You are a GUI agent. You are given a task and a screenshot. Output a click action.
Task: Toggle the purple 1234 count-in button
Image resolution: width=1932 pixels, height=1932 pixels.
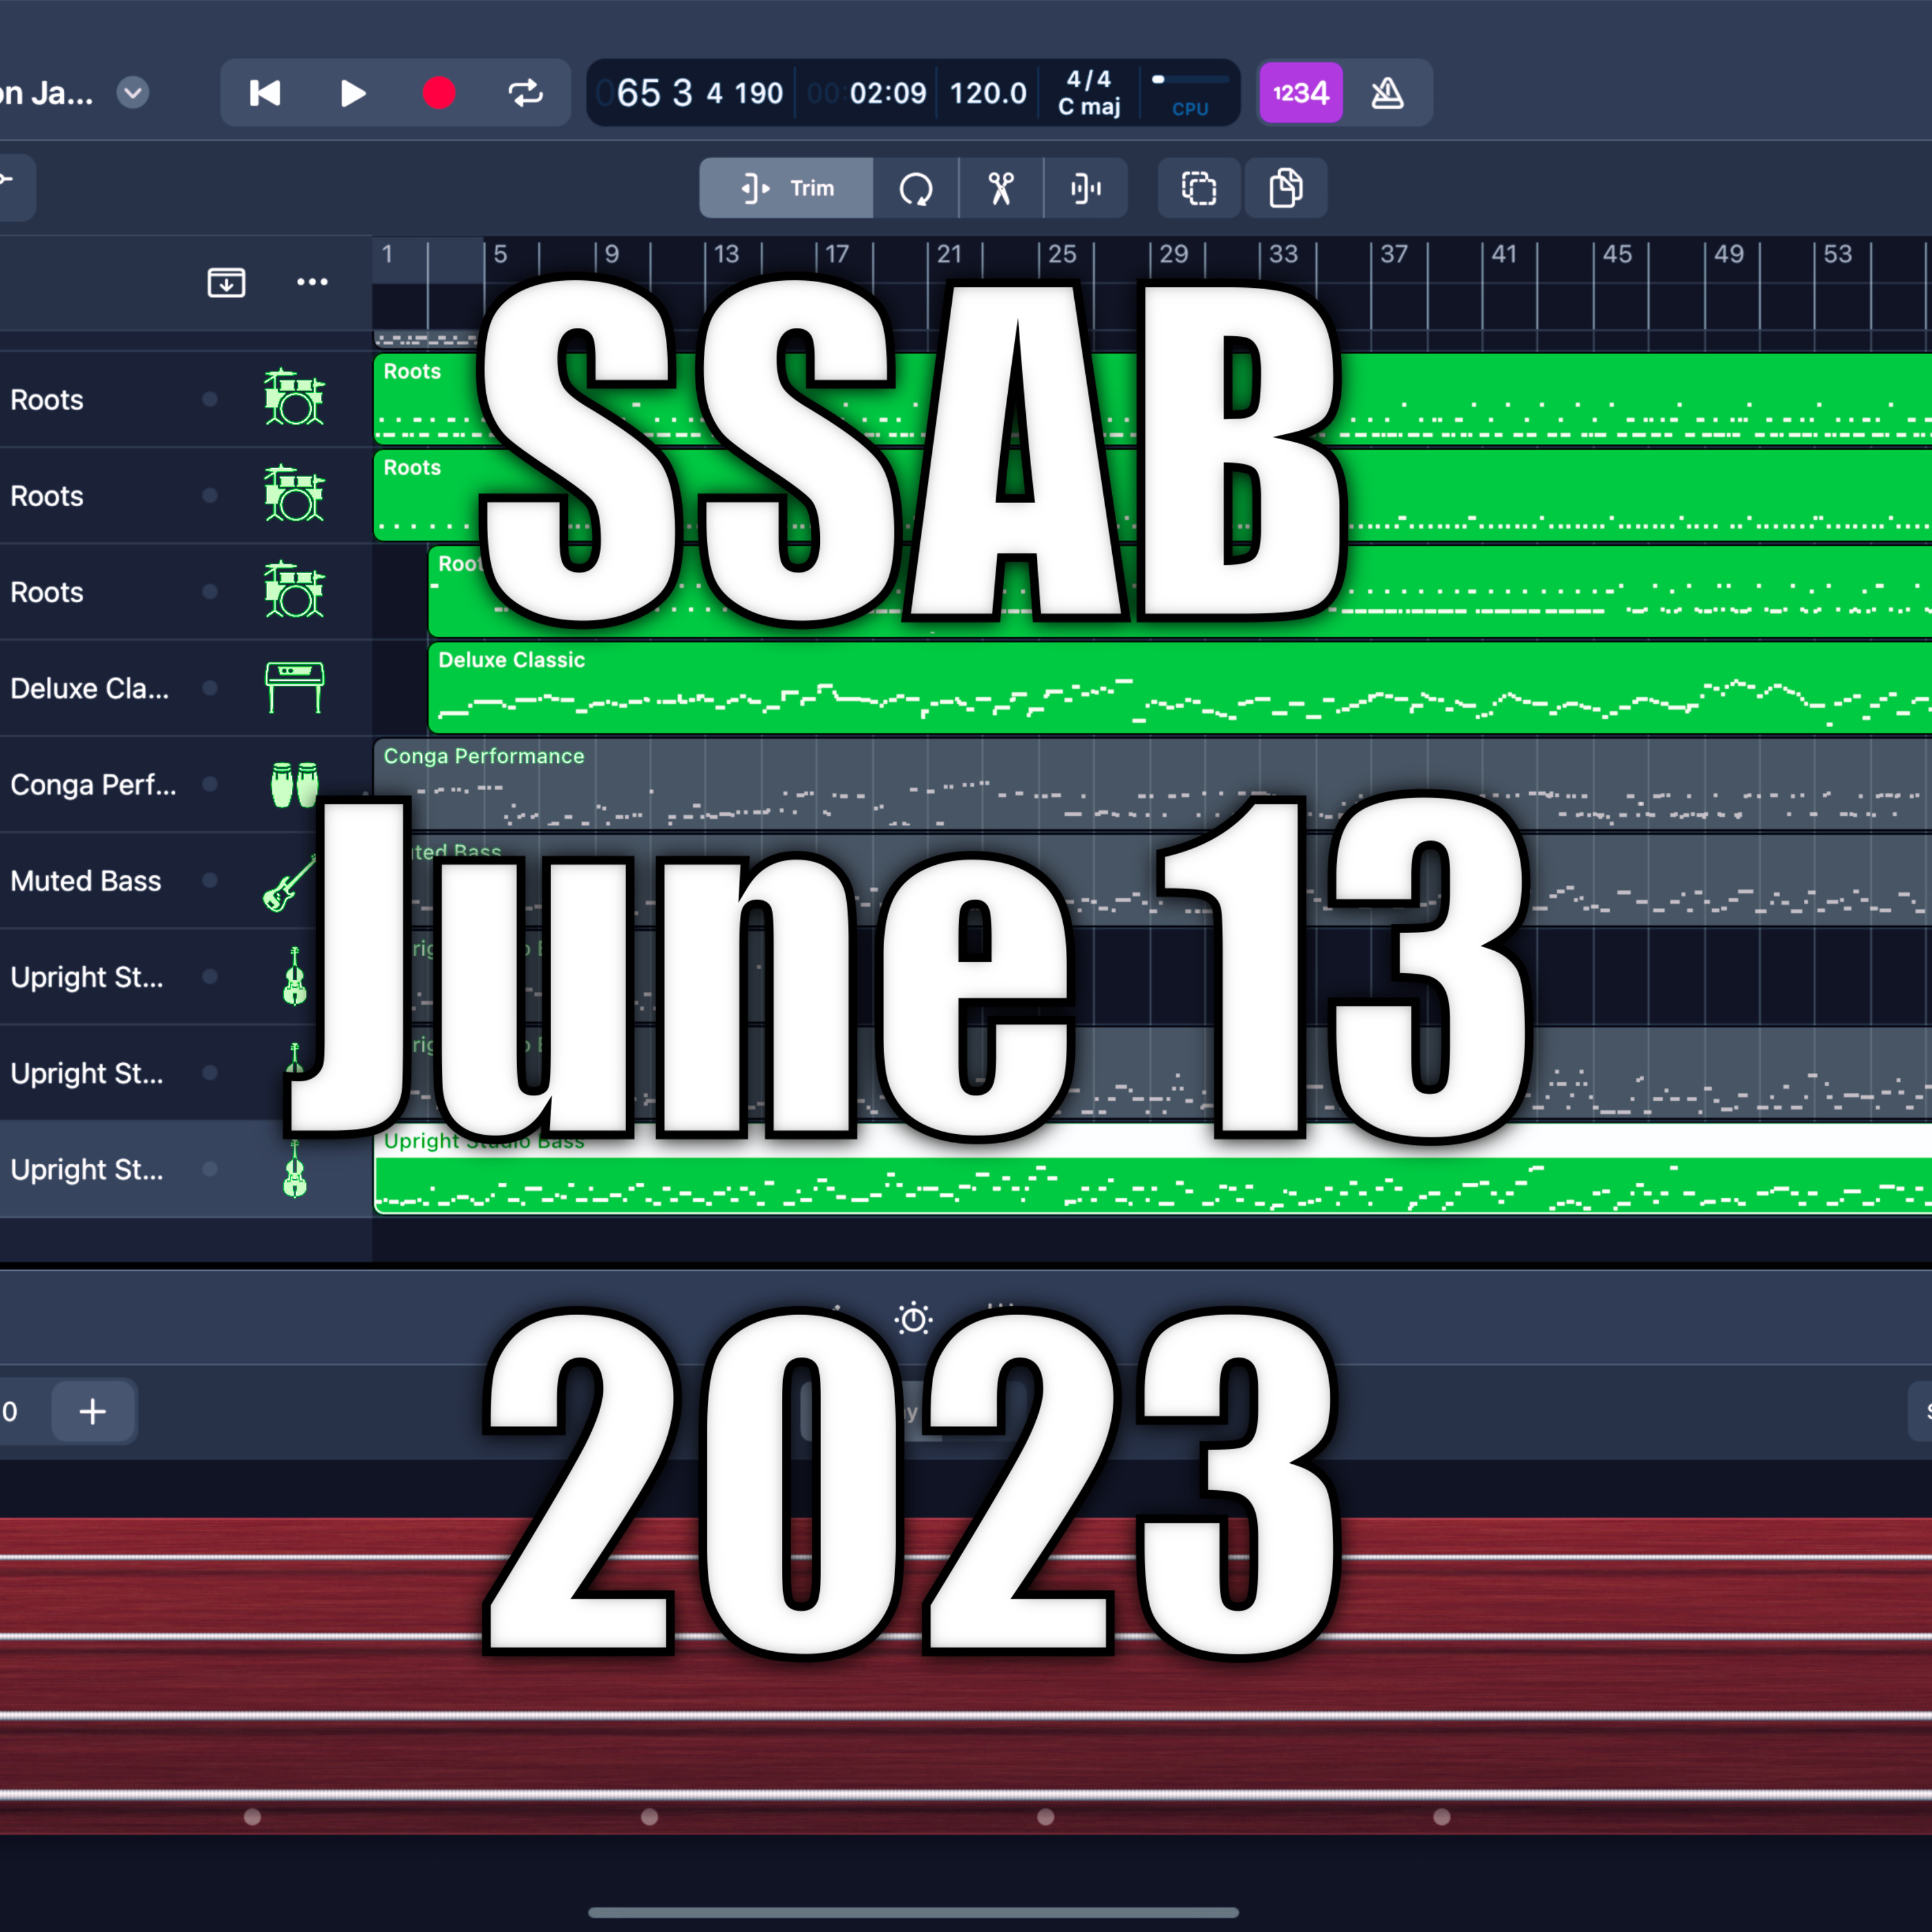1300,93
